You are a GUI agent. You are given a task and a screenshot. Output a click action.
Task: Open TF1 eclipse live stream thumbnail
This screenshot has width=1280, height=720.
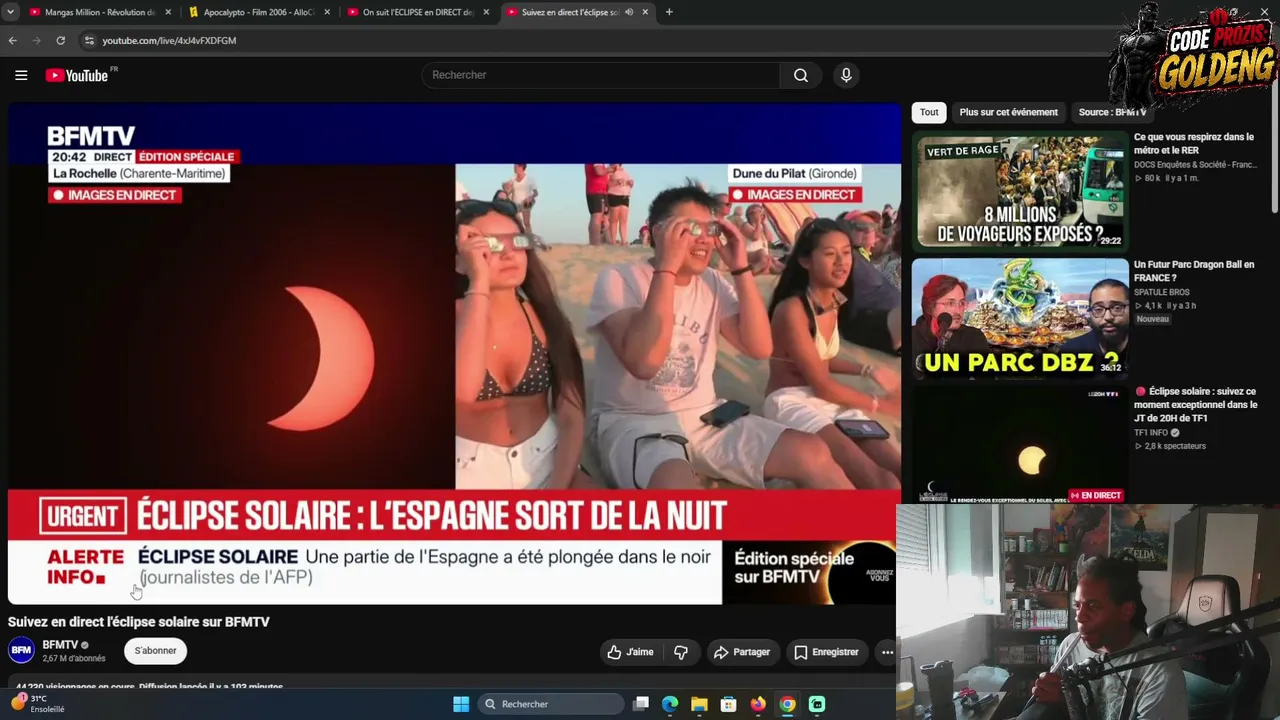click(1020, 445)
